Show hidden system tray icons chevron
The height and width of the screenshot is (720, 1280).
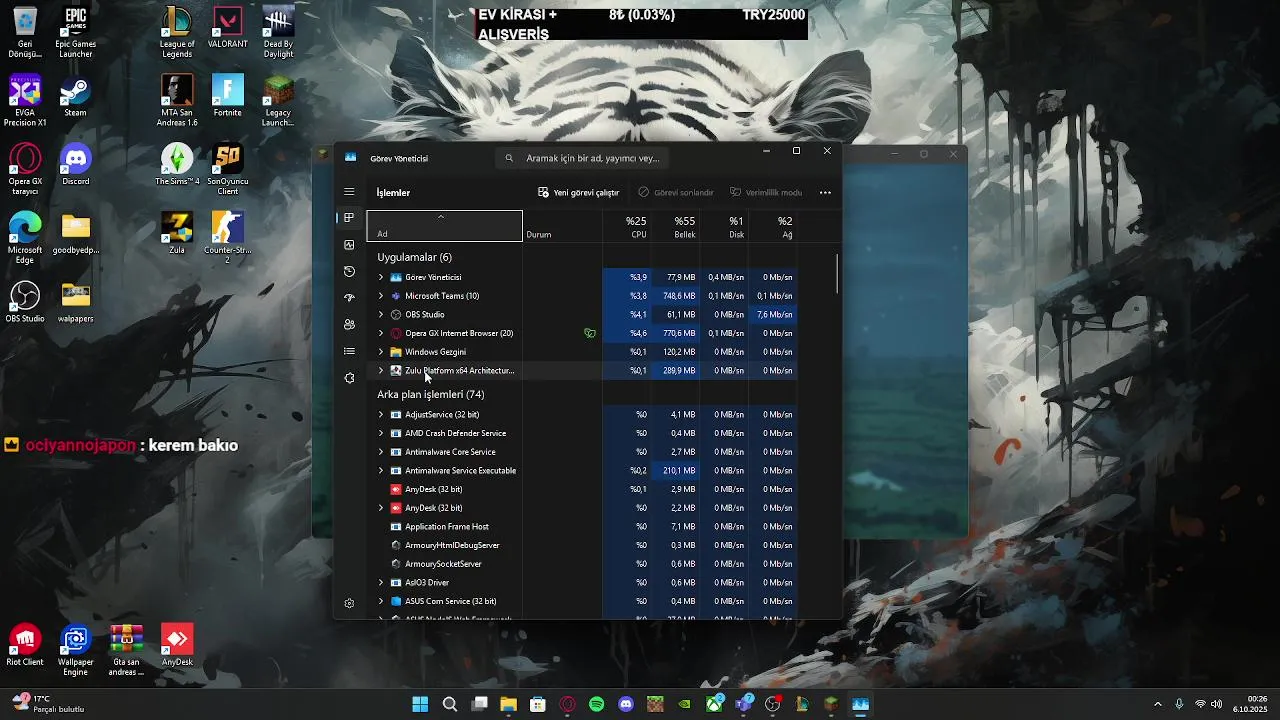click(1158, 704)
